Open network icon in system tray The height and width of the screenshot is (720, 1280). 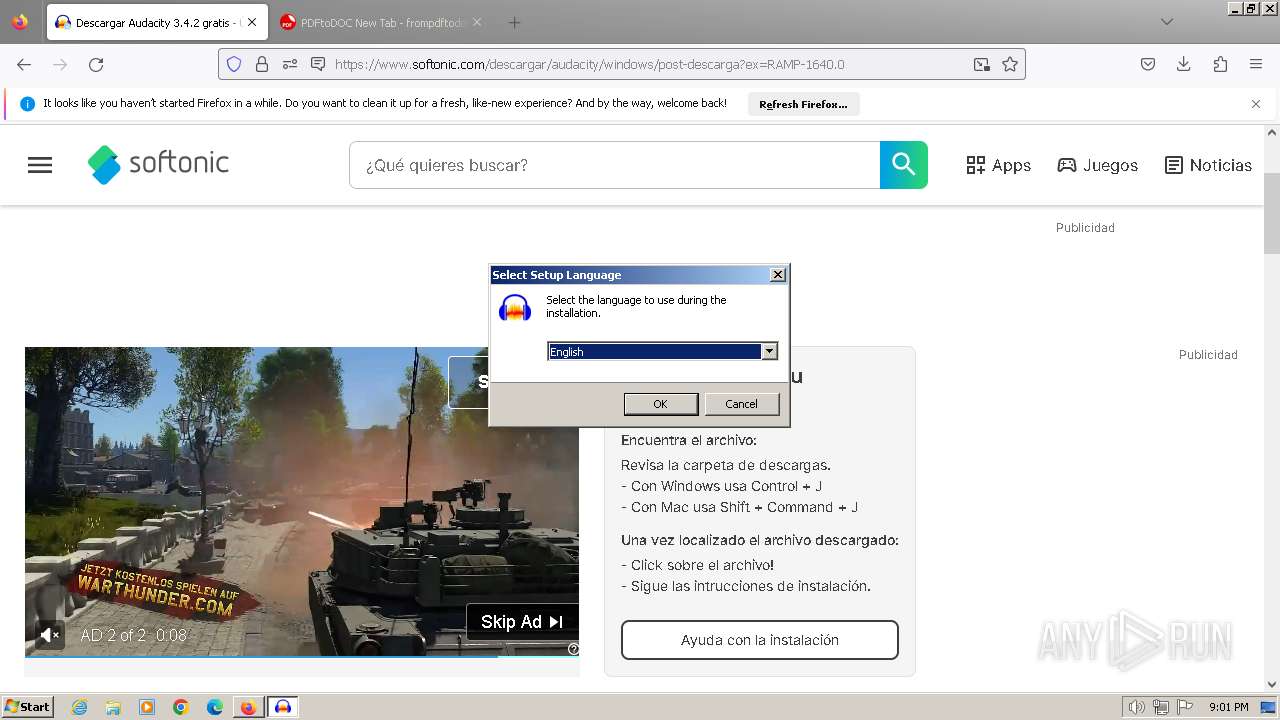[1160, 707]
